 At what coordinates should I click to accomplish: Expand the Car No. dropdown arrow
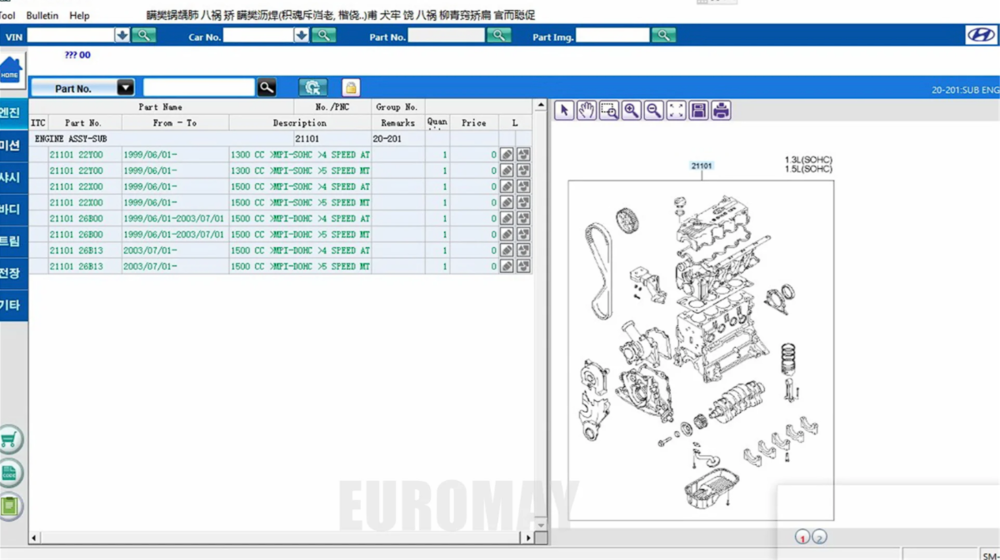[x=301, y=35]
